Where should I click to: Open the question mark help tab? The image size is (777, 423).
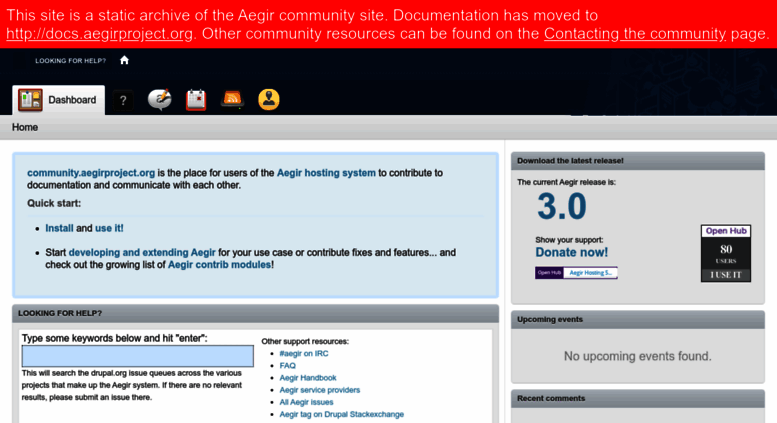123,101
